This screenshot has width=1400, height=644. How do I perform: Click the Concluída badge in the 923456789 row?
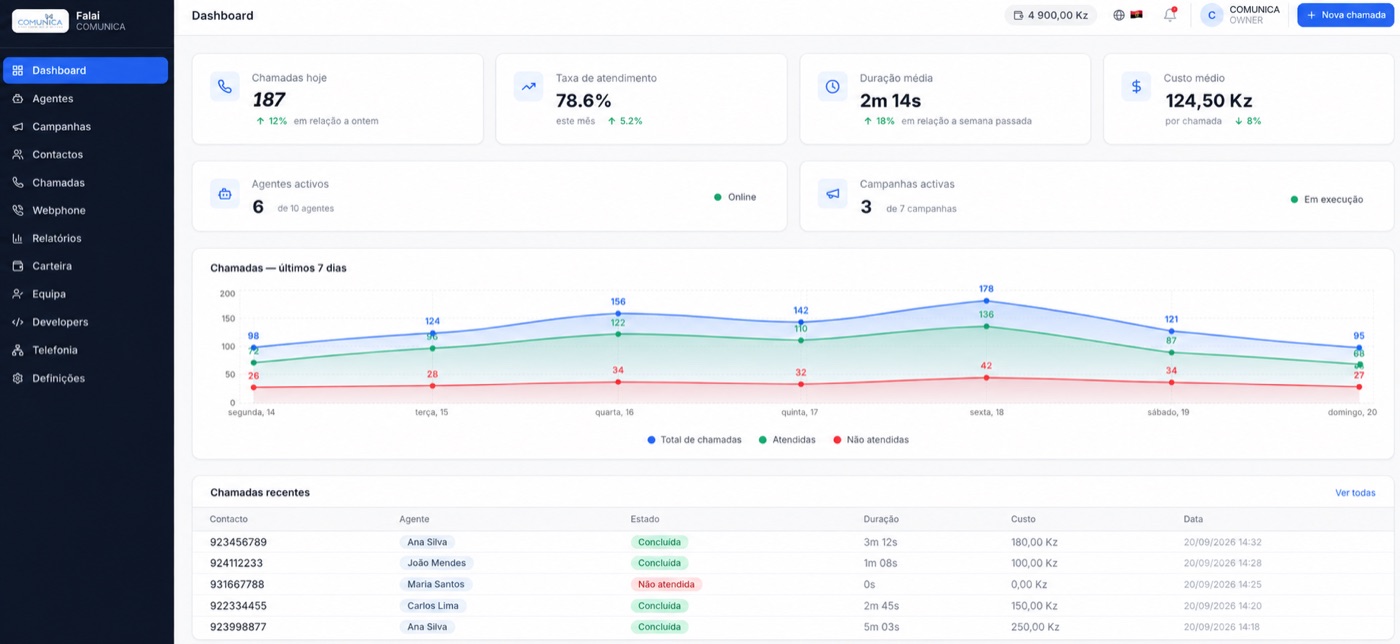pos(659,542)
